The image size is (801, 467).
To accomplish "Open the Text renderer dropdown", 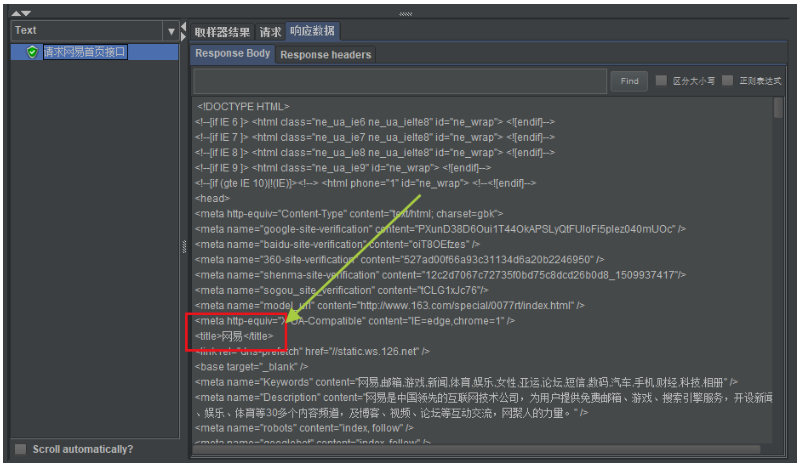I will coord(171,31).
